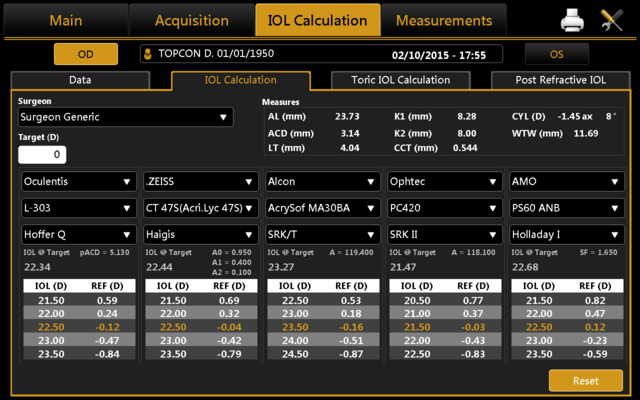Click the SRK/T IOL @ Target 23.27
This screenshot has width=640, height=400.
281,267
